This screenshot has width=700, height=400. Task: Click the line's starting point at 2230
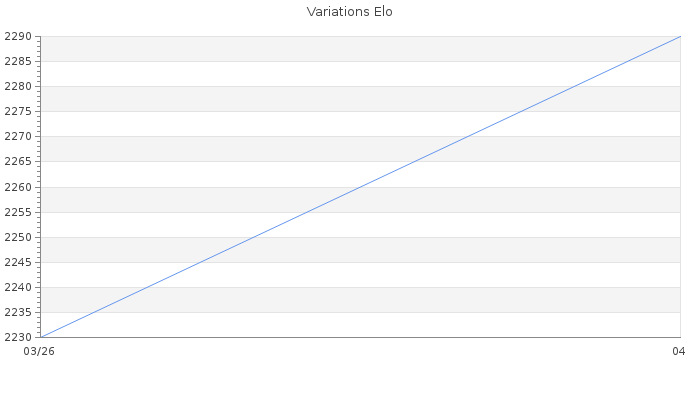tap(41, 337)
